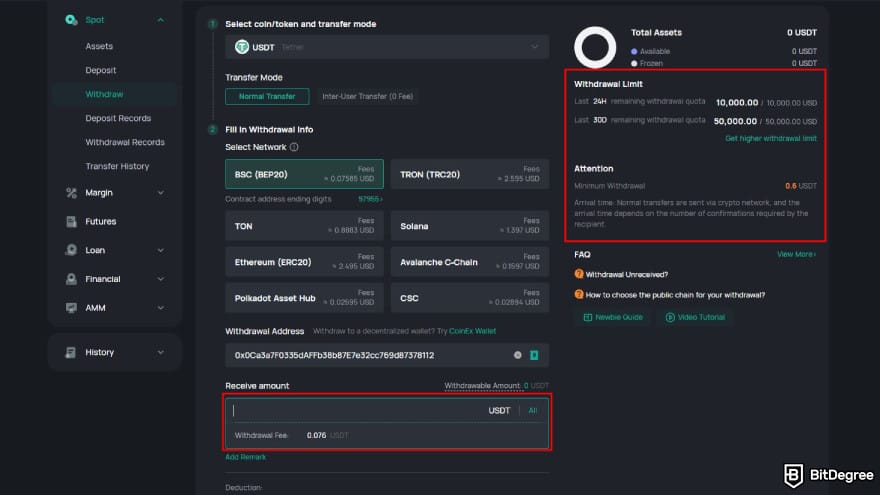Screen dimensions: 880x495
Task: Expand the Margin section chevron
Action: click(161, 192)
